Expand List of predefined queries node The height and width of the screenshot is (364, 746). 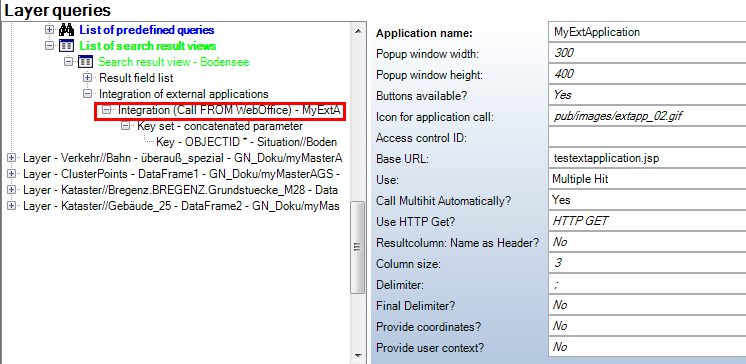coord(49,30)
